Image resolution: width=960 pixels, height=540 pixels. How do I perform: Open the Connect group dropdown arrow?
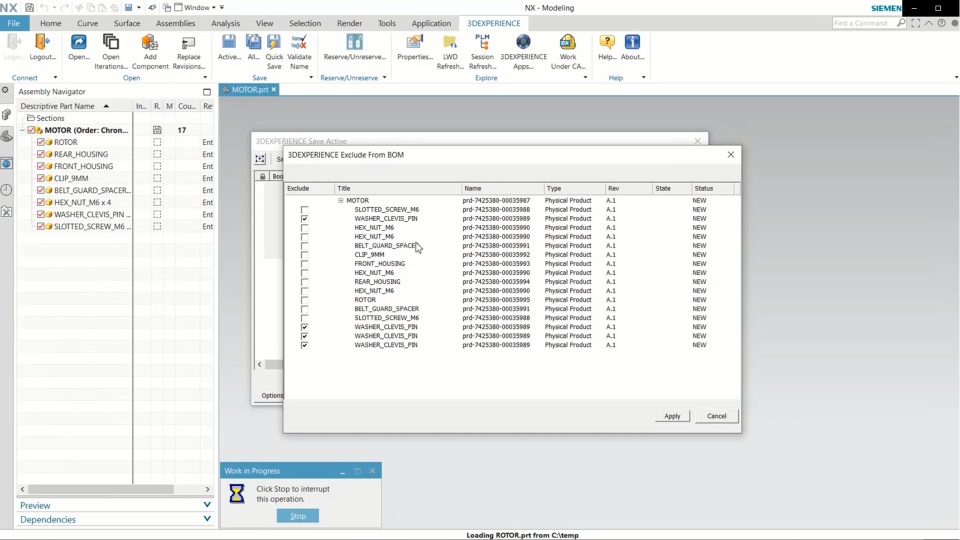point(55,78)
